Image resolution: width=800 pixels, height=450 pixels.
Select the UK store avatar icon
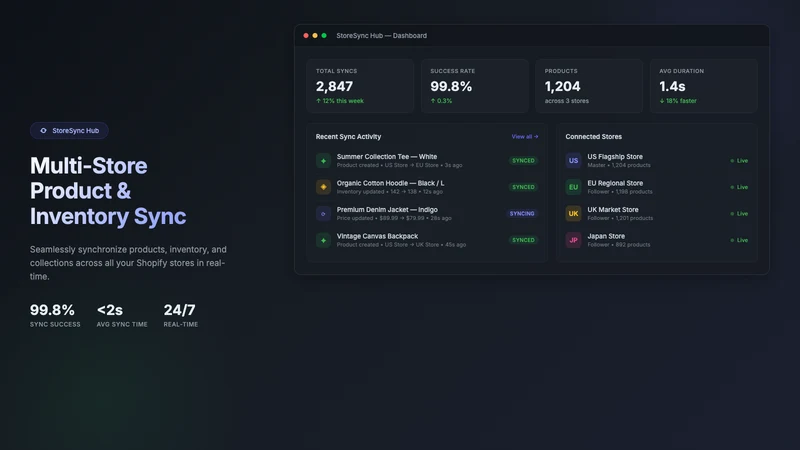click(573, 214)
